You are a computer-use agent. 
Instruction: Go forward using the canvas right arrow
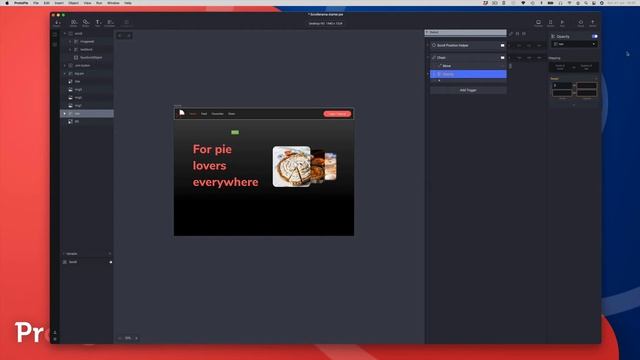click(x=129, y=36)
